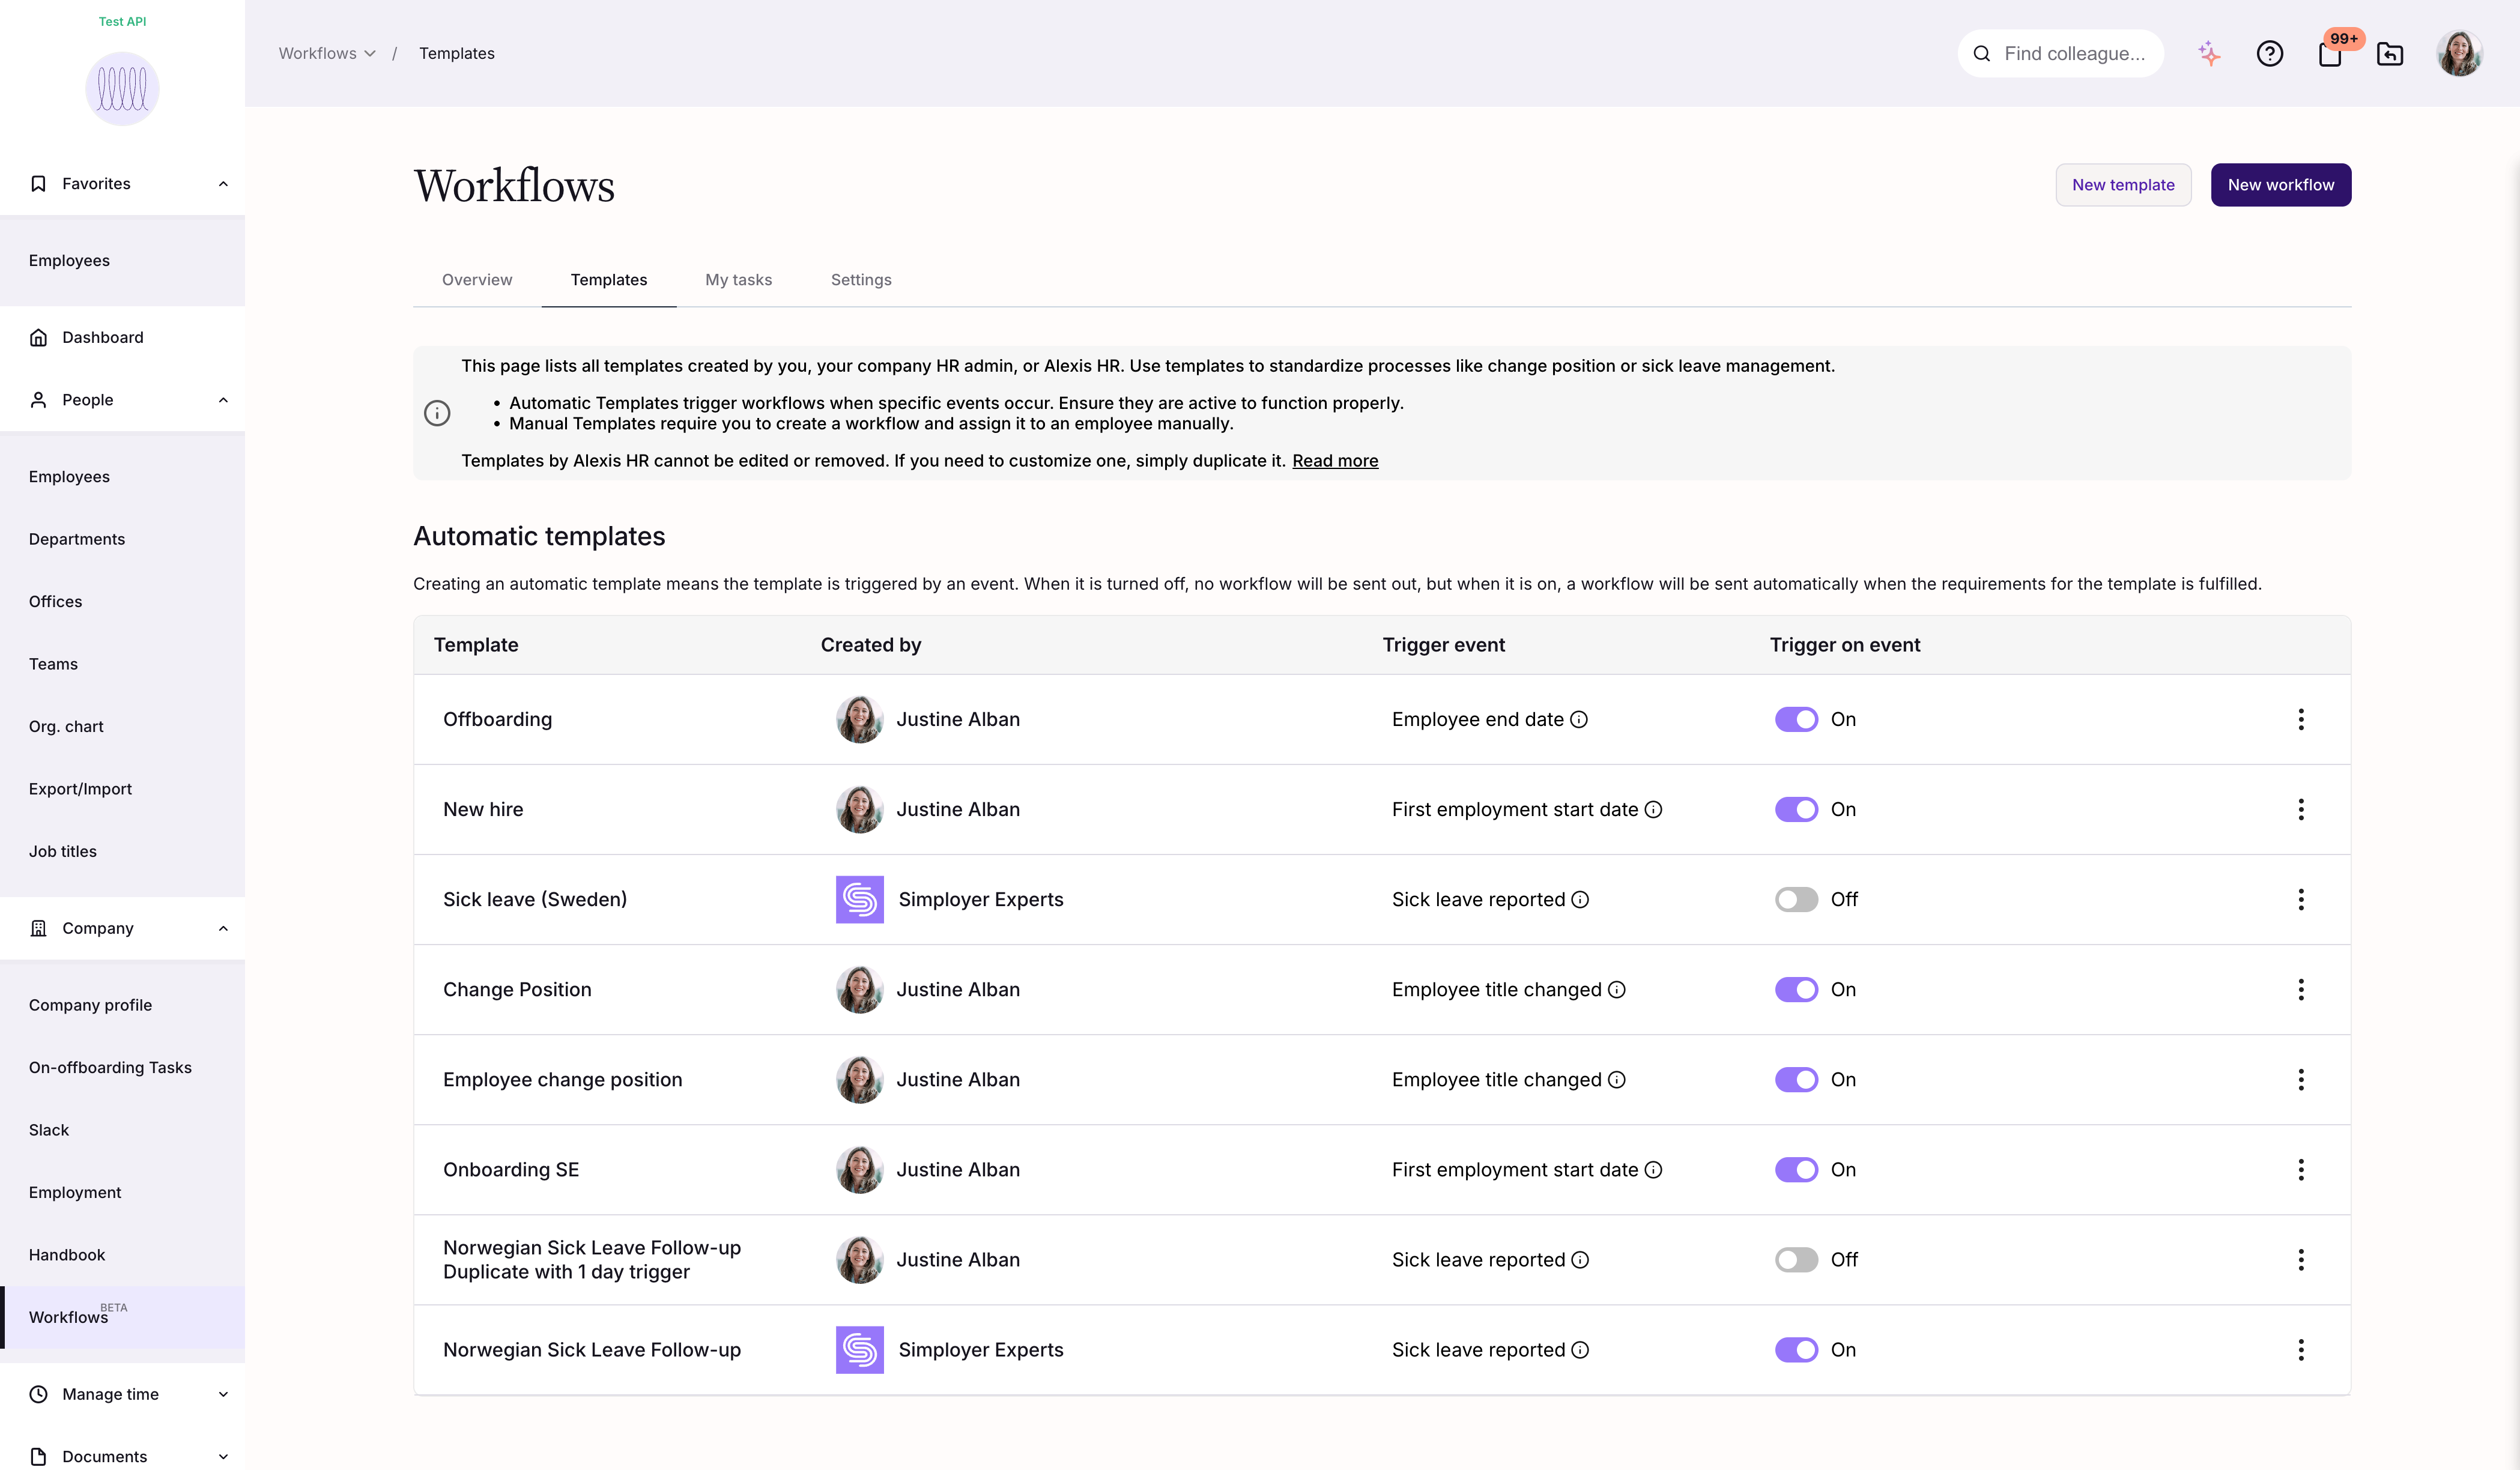Click Simployer Experts logo in Sick leave (Sweden) row

click(x=860, y=900)
